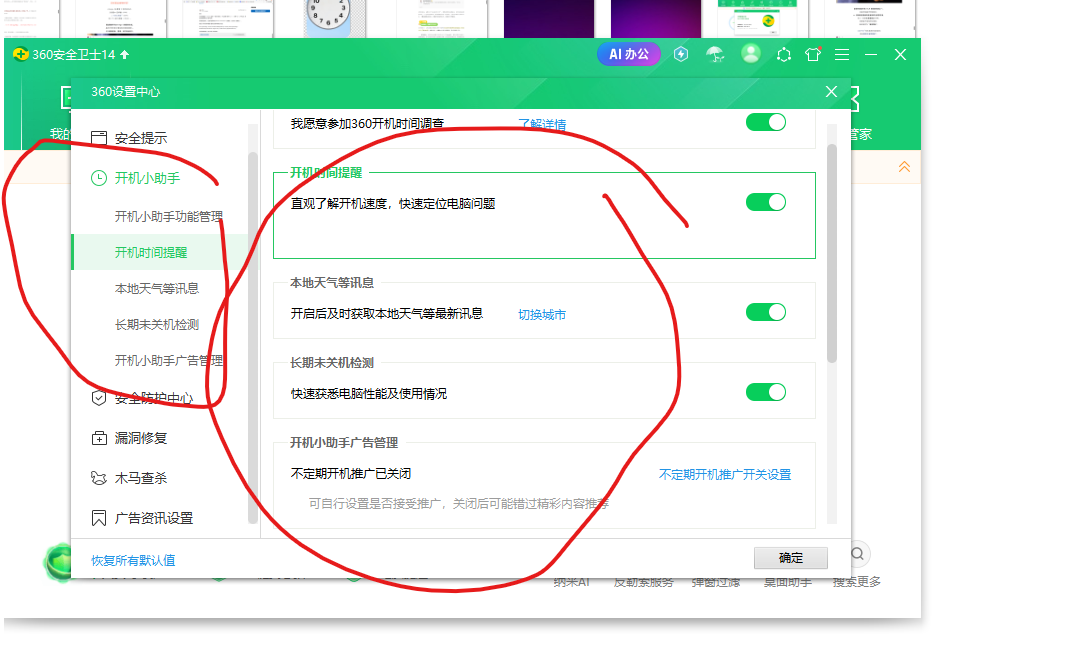Select 开机小助手广告管理 sub-item
This screenshot has height=656, width=1078.
(x=168, y=360)
